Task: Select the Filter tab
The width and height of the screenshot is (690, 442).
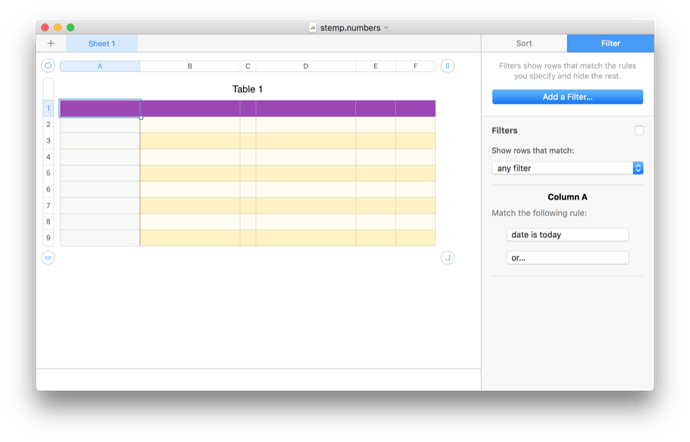Action: 610,44
